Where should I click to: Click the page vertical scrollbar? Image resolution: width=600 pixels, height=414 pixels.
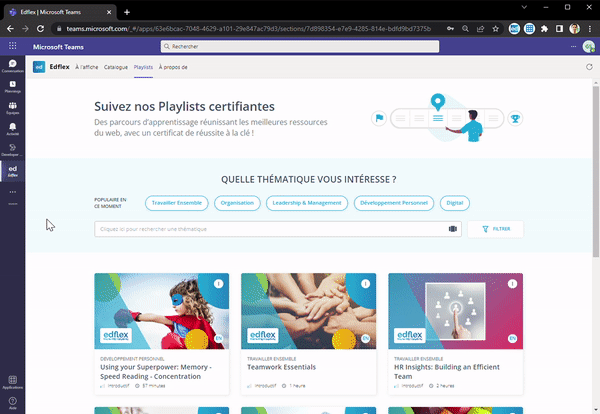pyautogui.click(x=596, y=171)
